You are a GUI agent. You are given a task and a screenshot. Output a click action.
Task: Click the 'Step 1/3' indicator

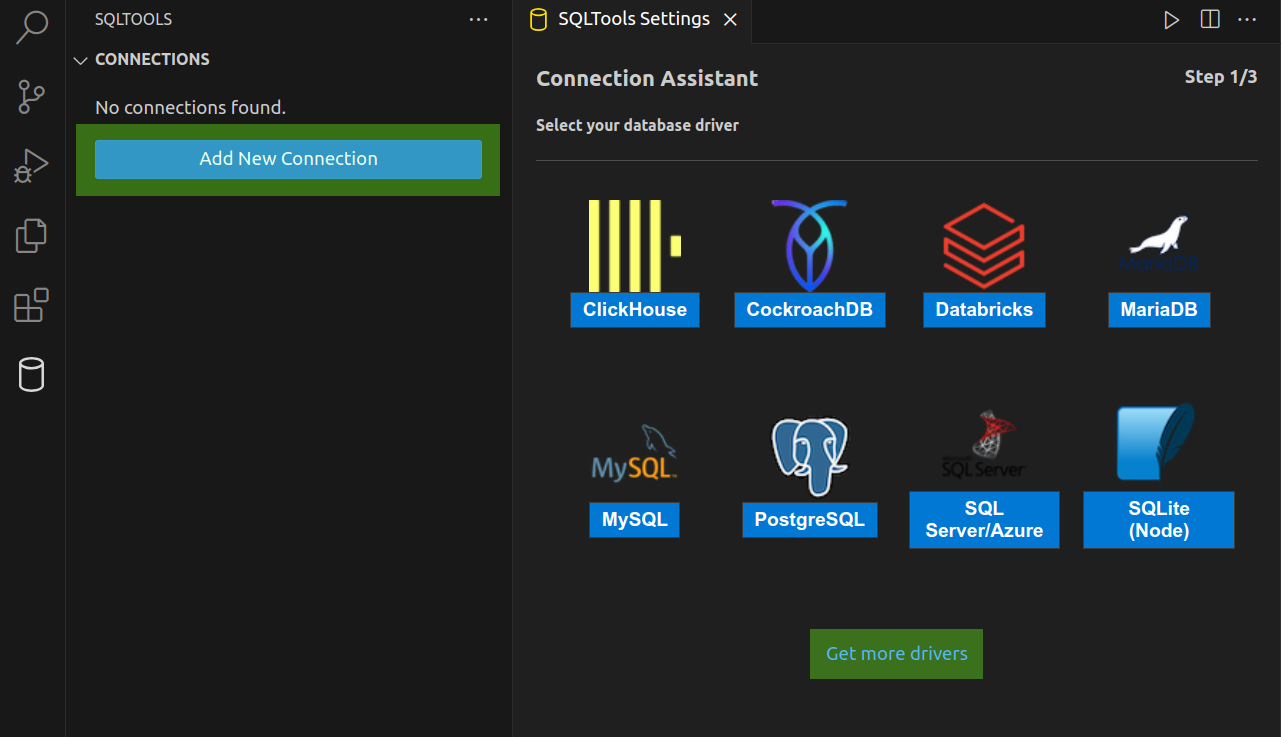tap(1221, 77)
